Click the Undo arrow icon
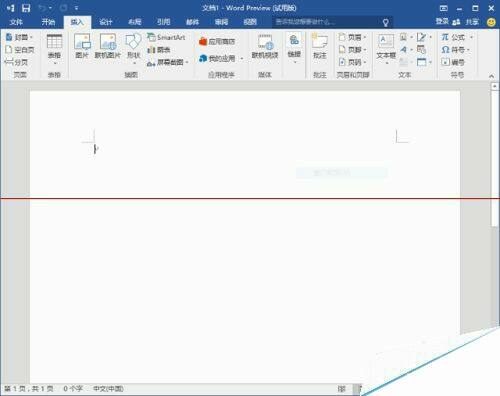The image size is (500, 396). (x=42, y=8)
